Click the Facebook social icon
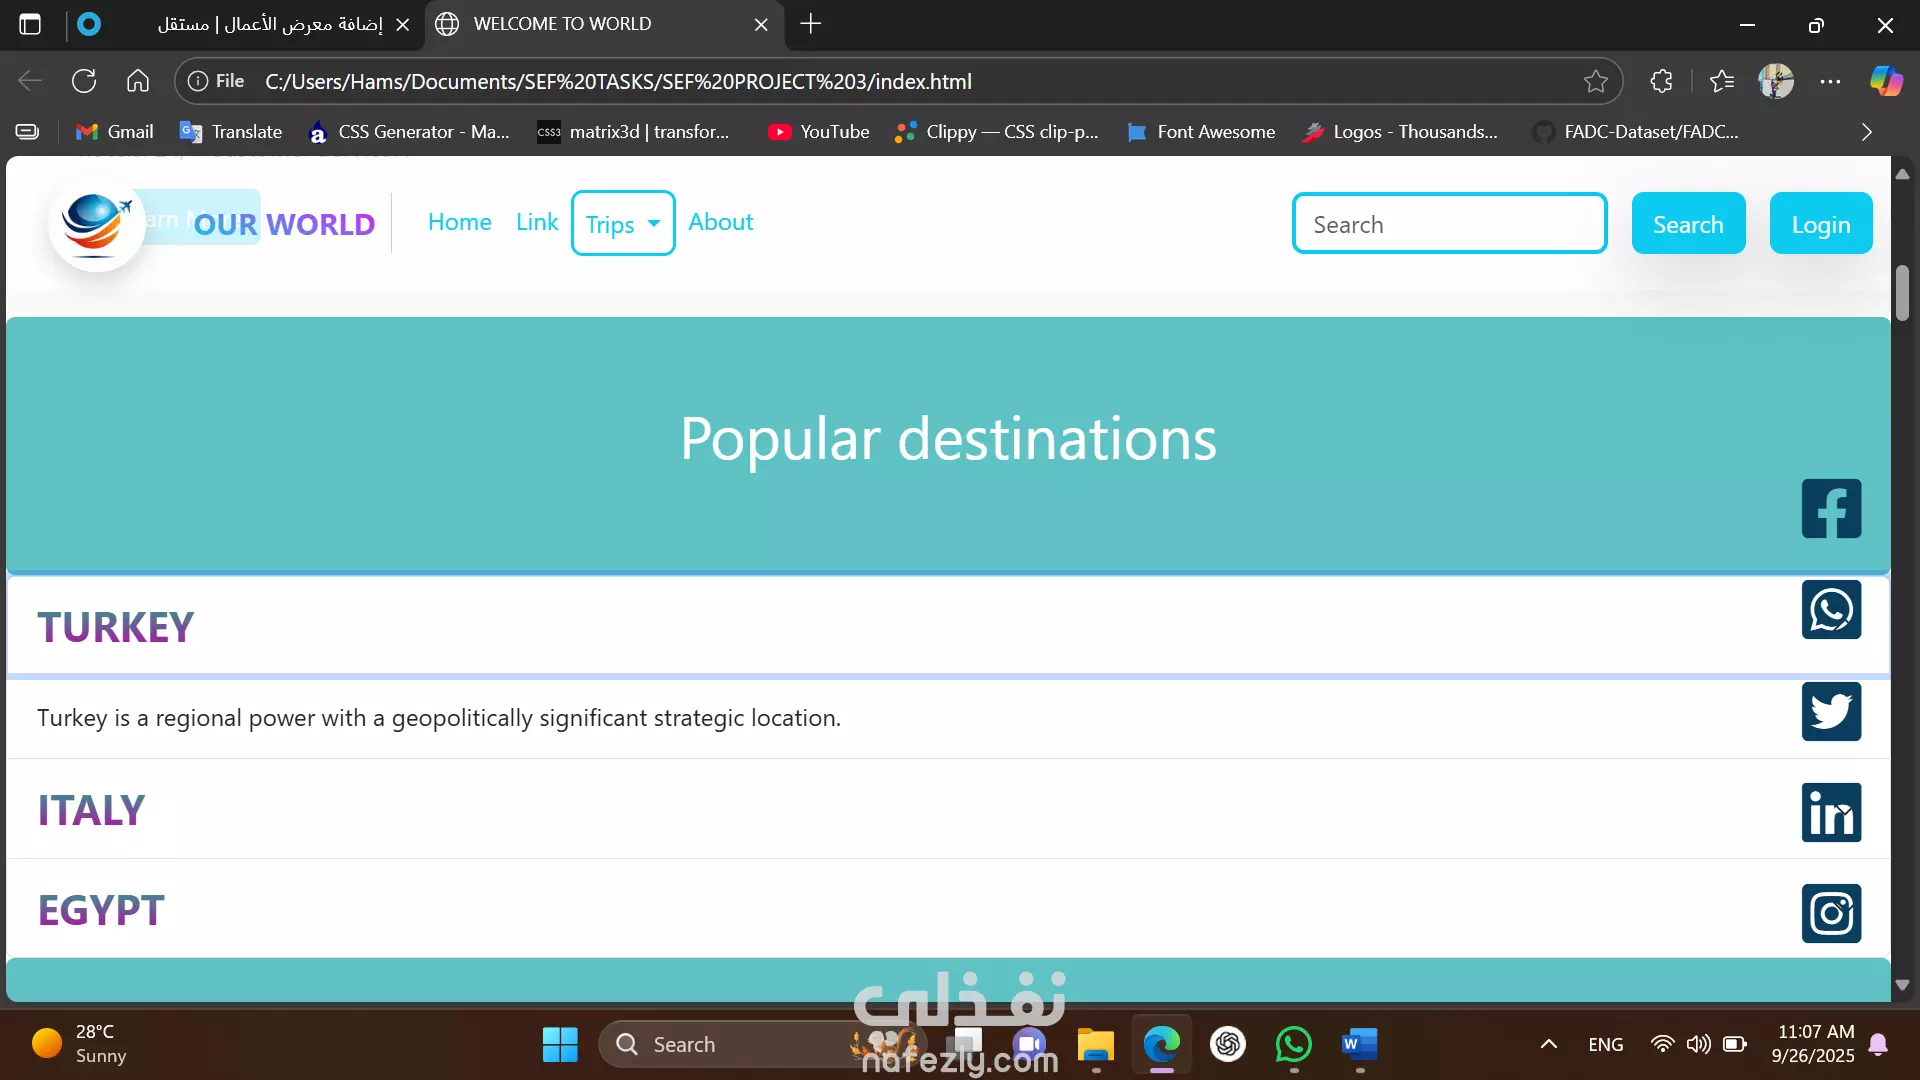1920x1080 pixels. (x=1831, y=509)
